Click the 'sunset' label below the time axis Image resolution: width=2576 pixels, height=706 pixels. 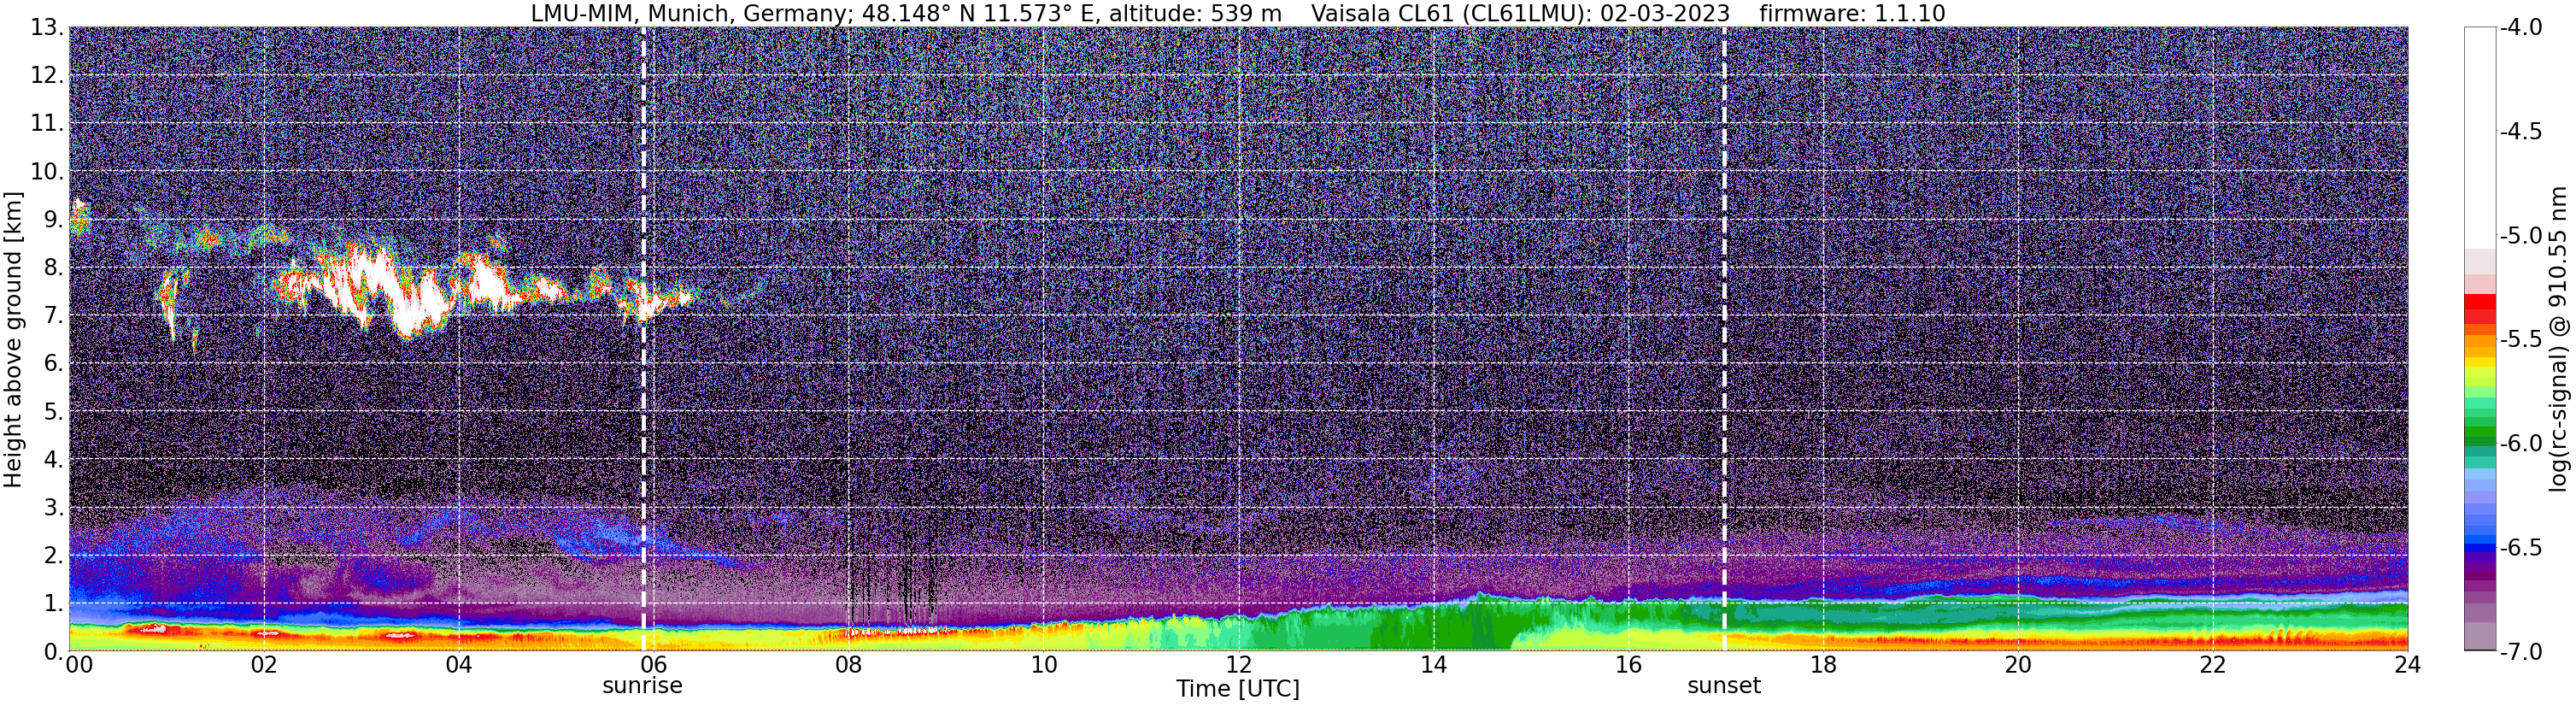point(1724,686)
